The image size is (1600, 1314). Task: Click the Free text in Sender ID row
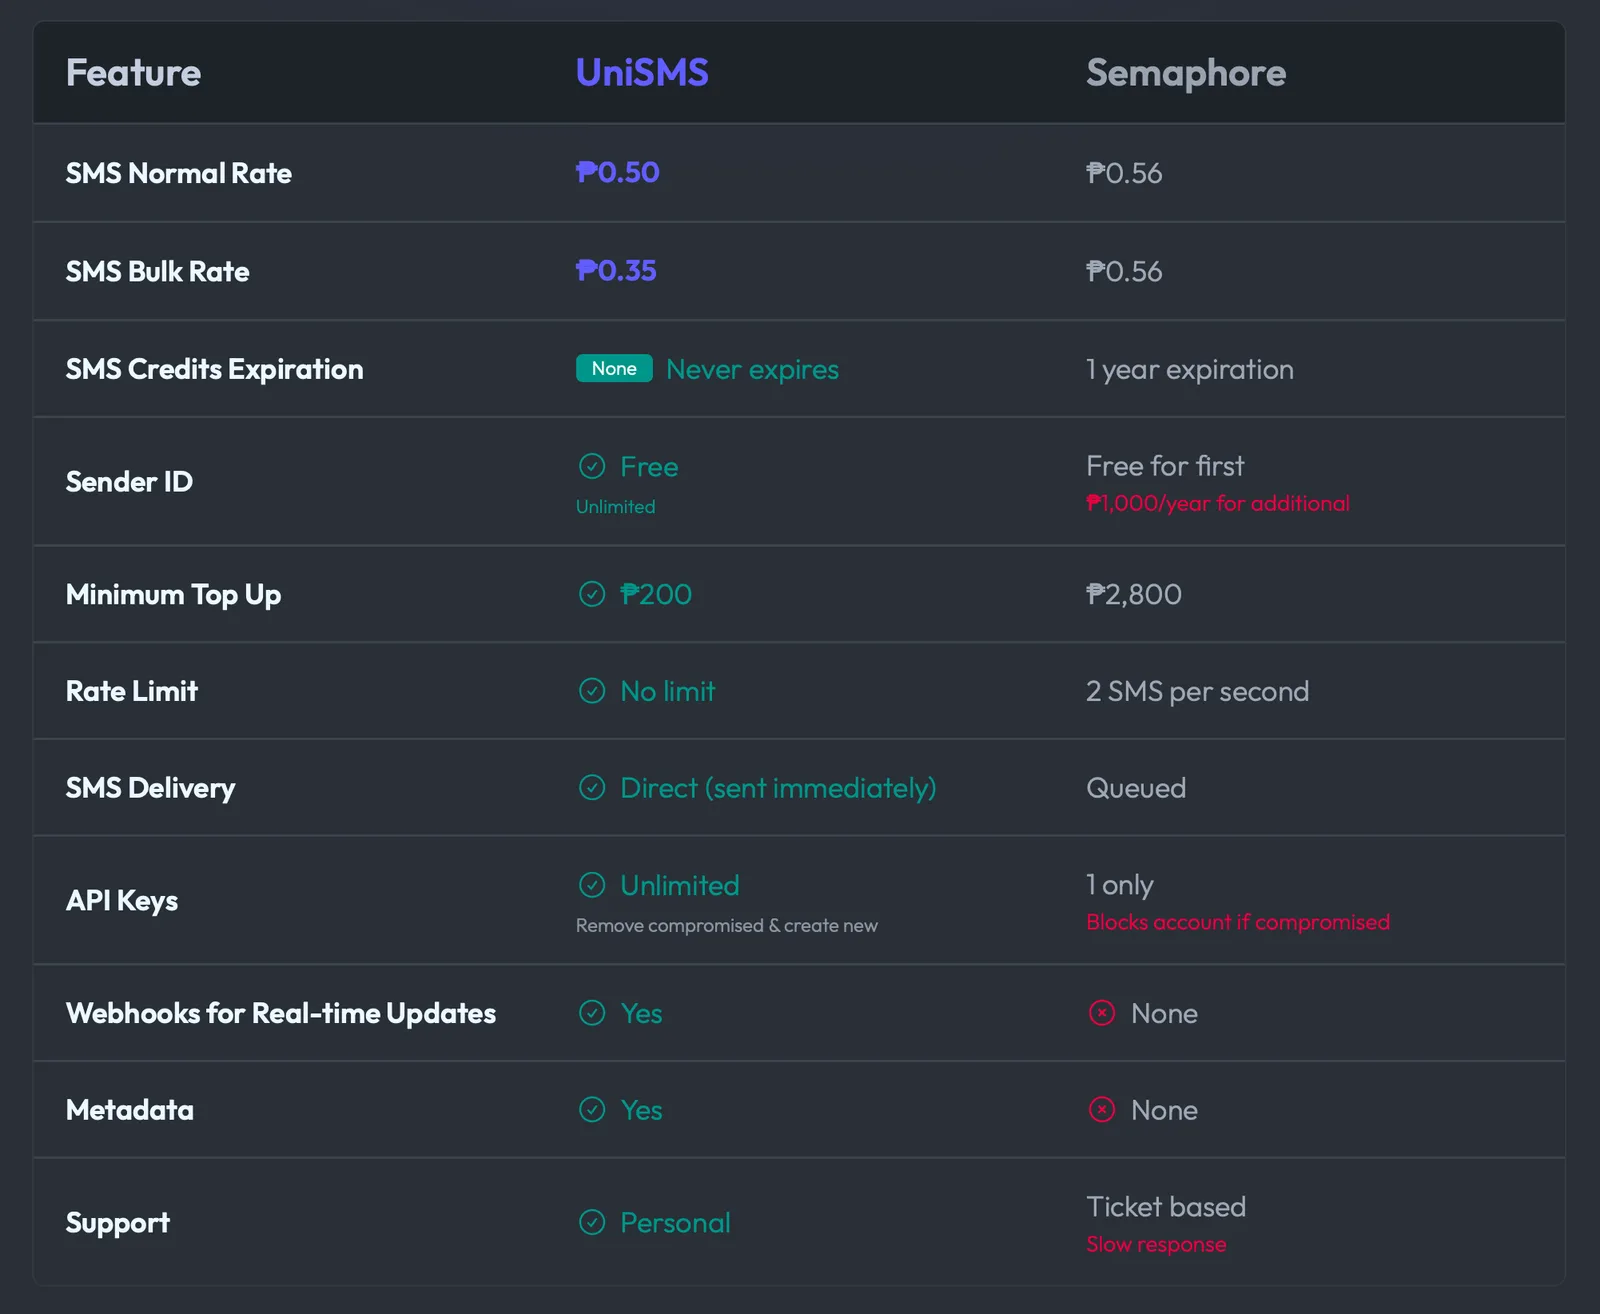(649, 466)
